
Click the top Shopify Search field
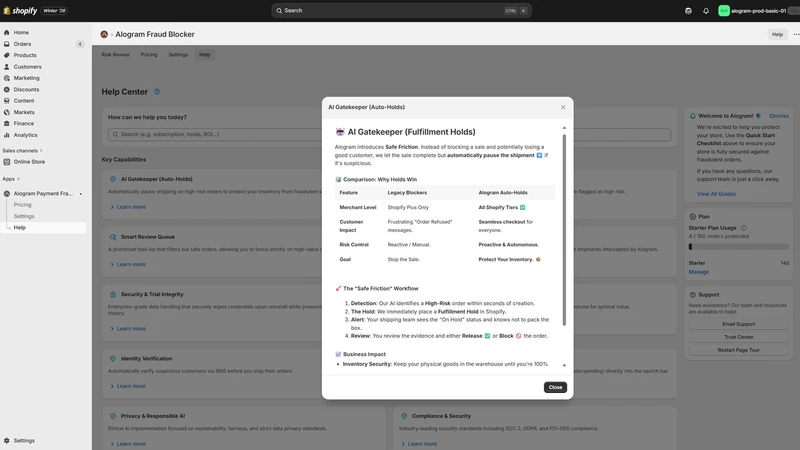pos(401,11)
